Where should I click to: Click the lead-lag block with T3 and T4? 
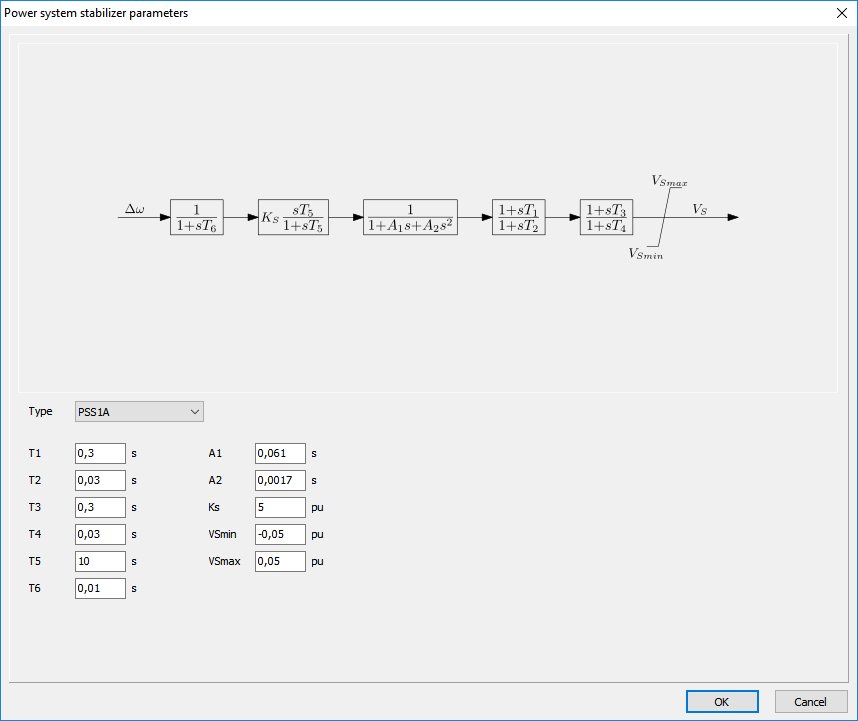(607, 217)
